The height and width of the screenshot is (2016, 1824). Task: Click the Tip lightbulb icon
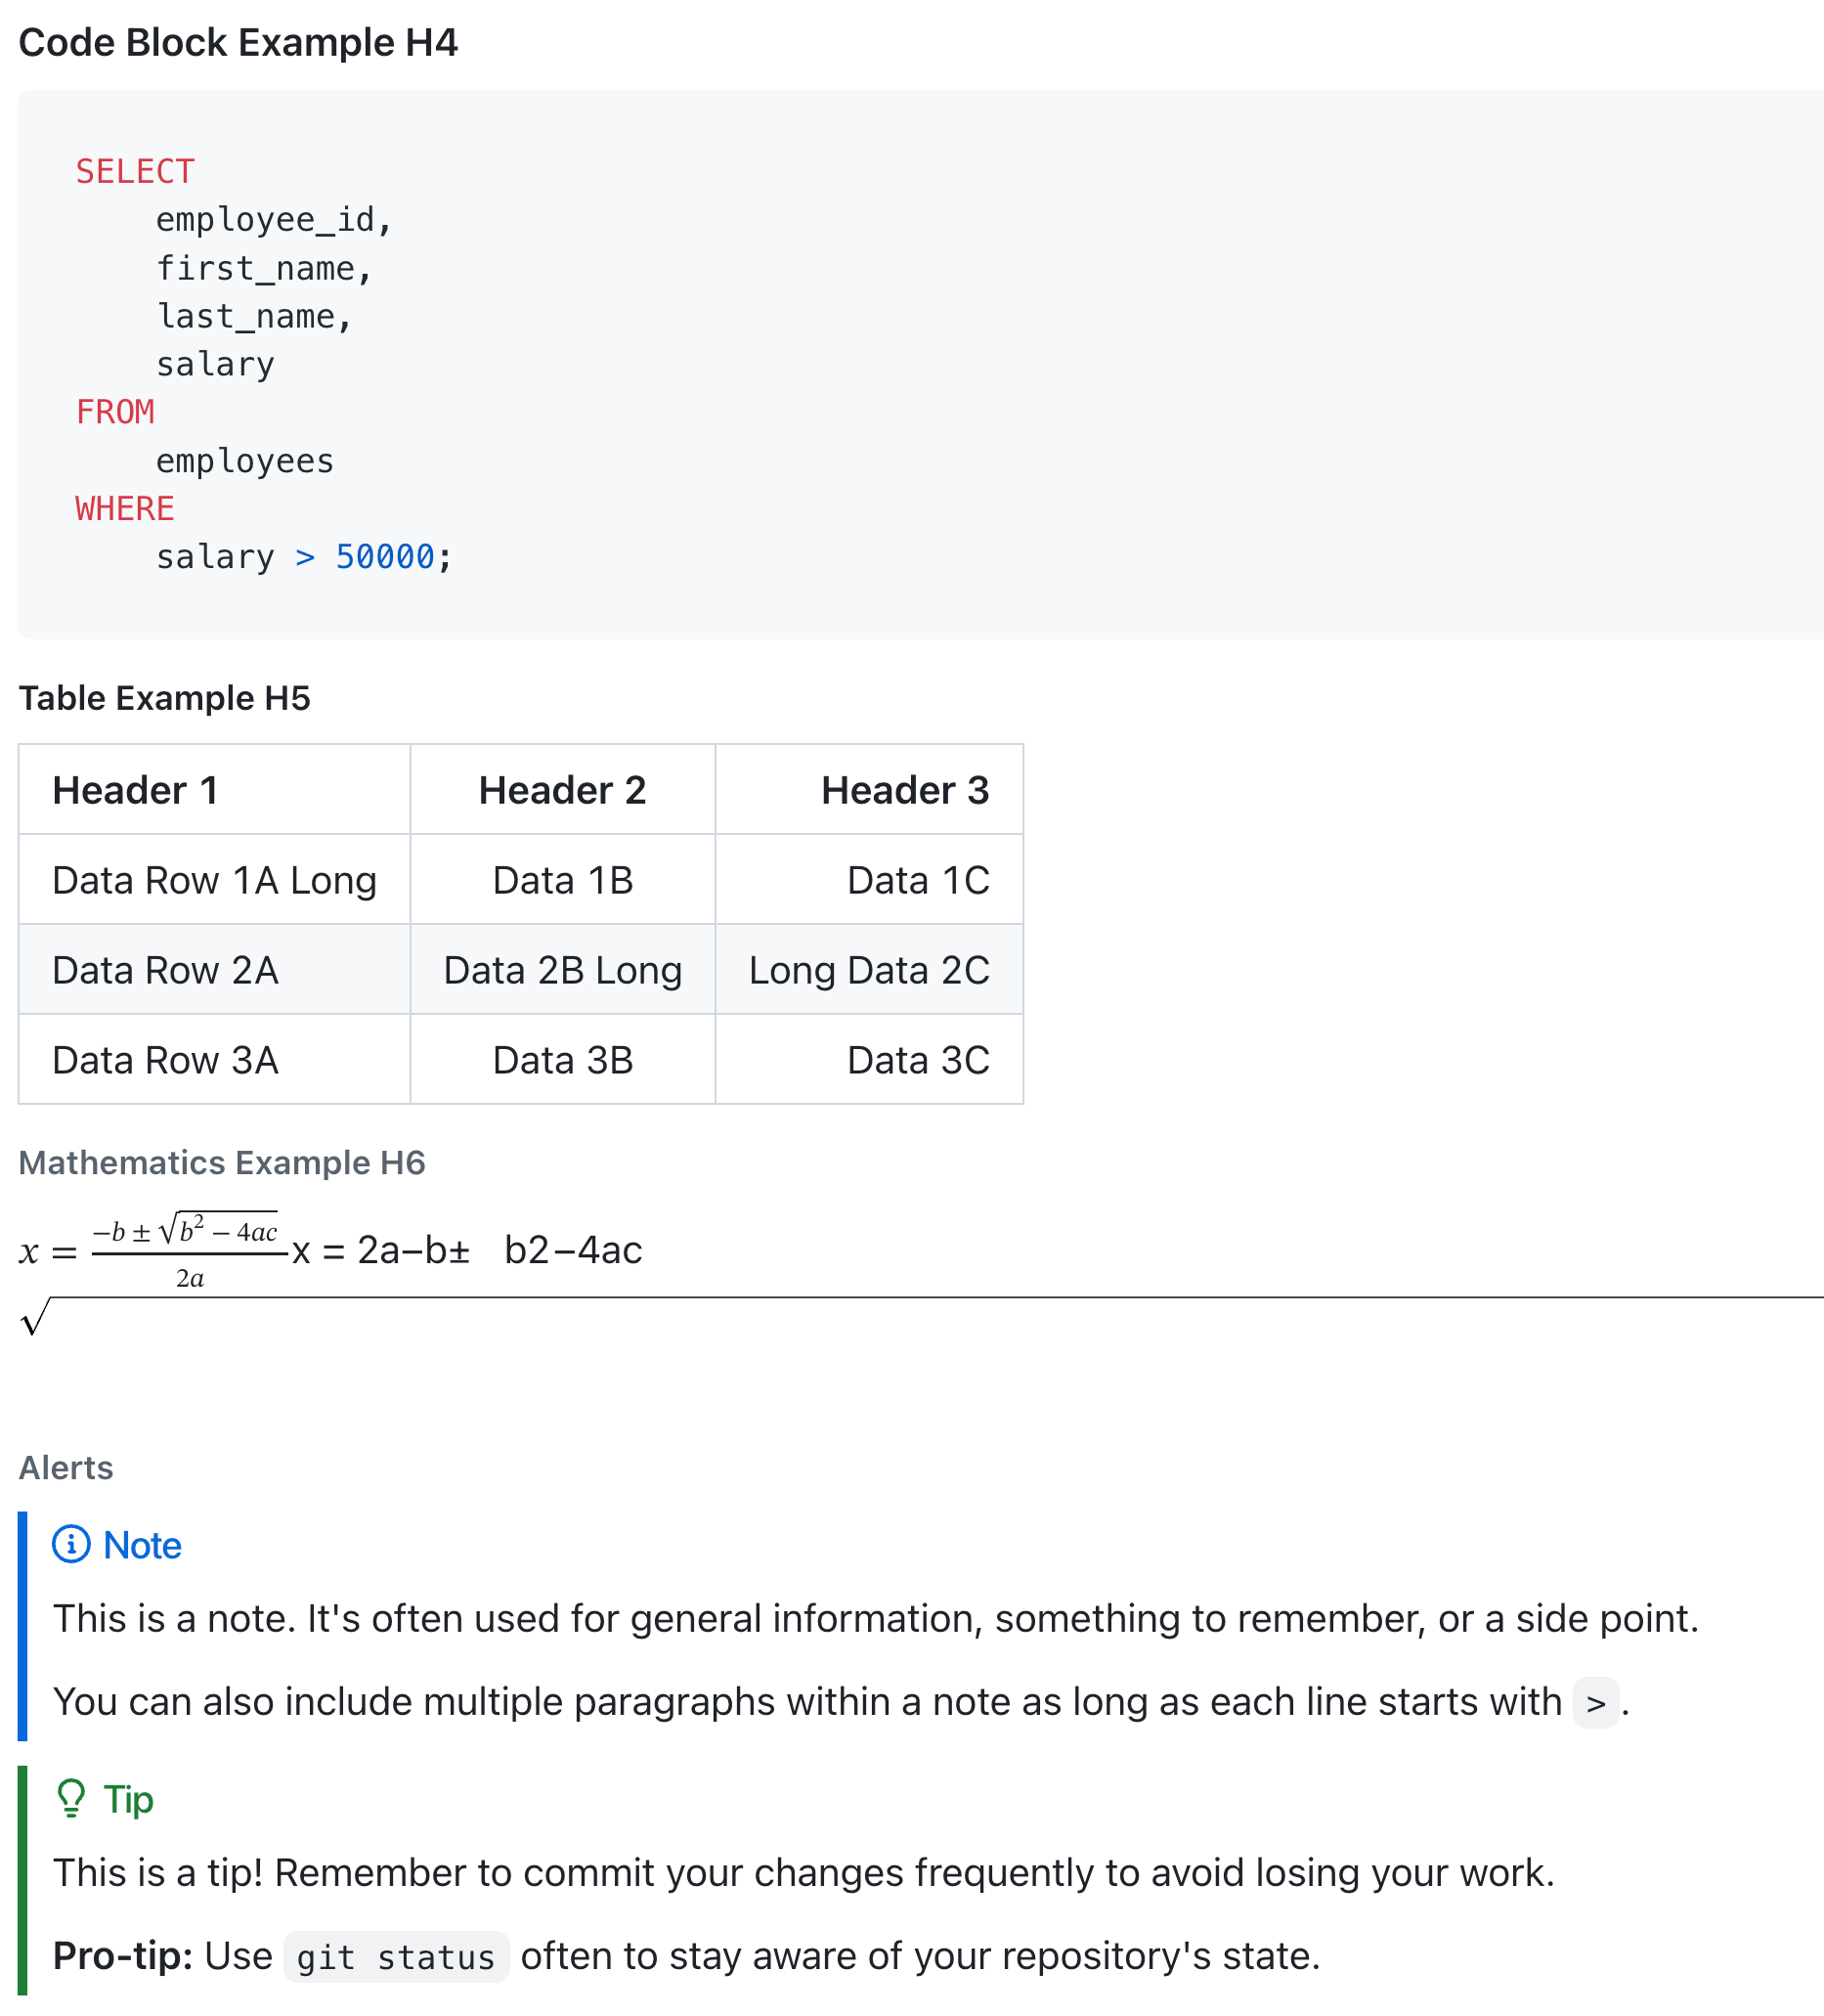point(71,1798)
